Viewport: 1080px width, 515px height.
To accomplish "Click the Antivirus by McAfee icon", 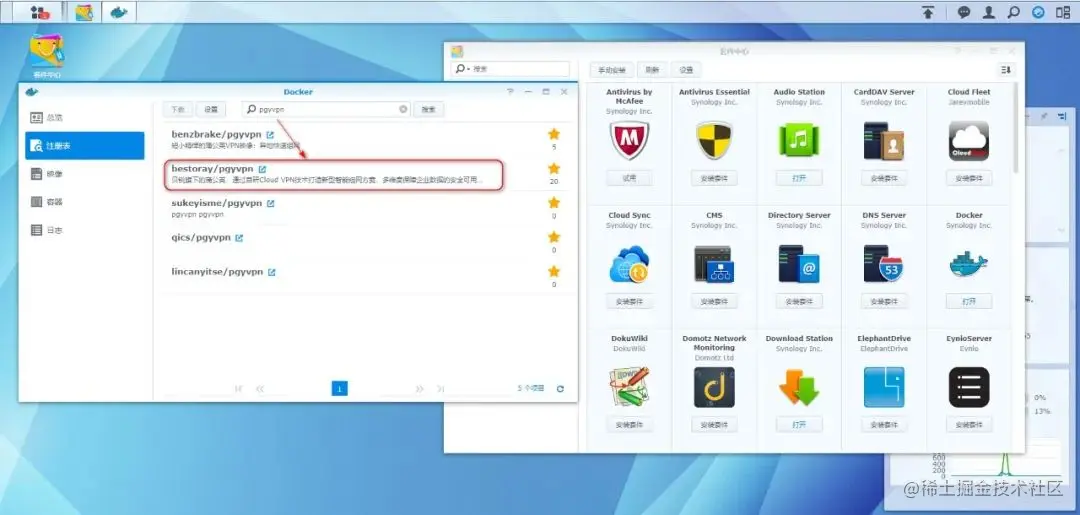I will 629,140.
